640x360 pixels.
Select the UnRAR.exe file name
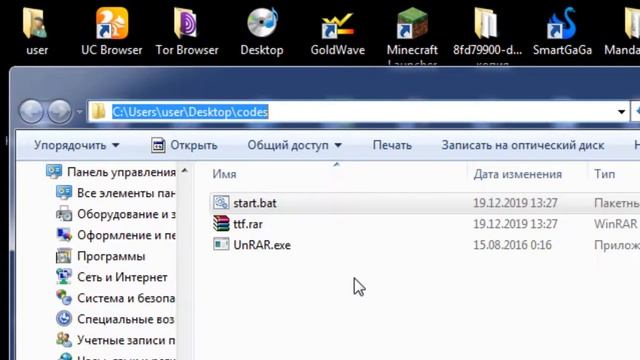coord(262,245)
